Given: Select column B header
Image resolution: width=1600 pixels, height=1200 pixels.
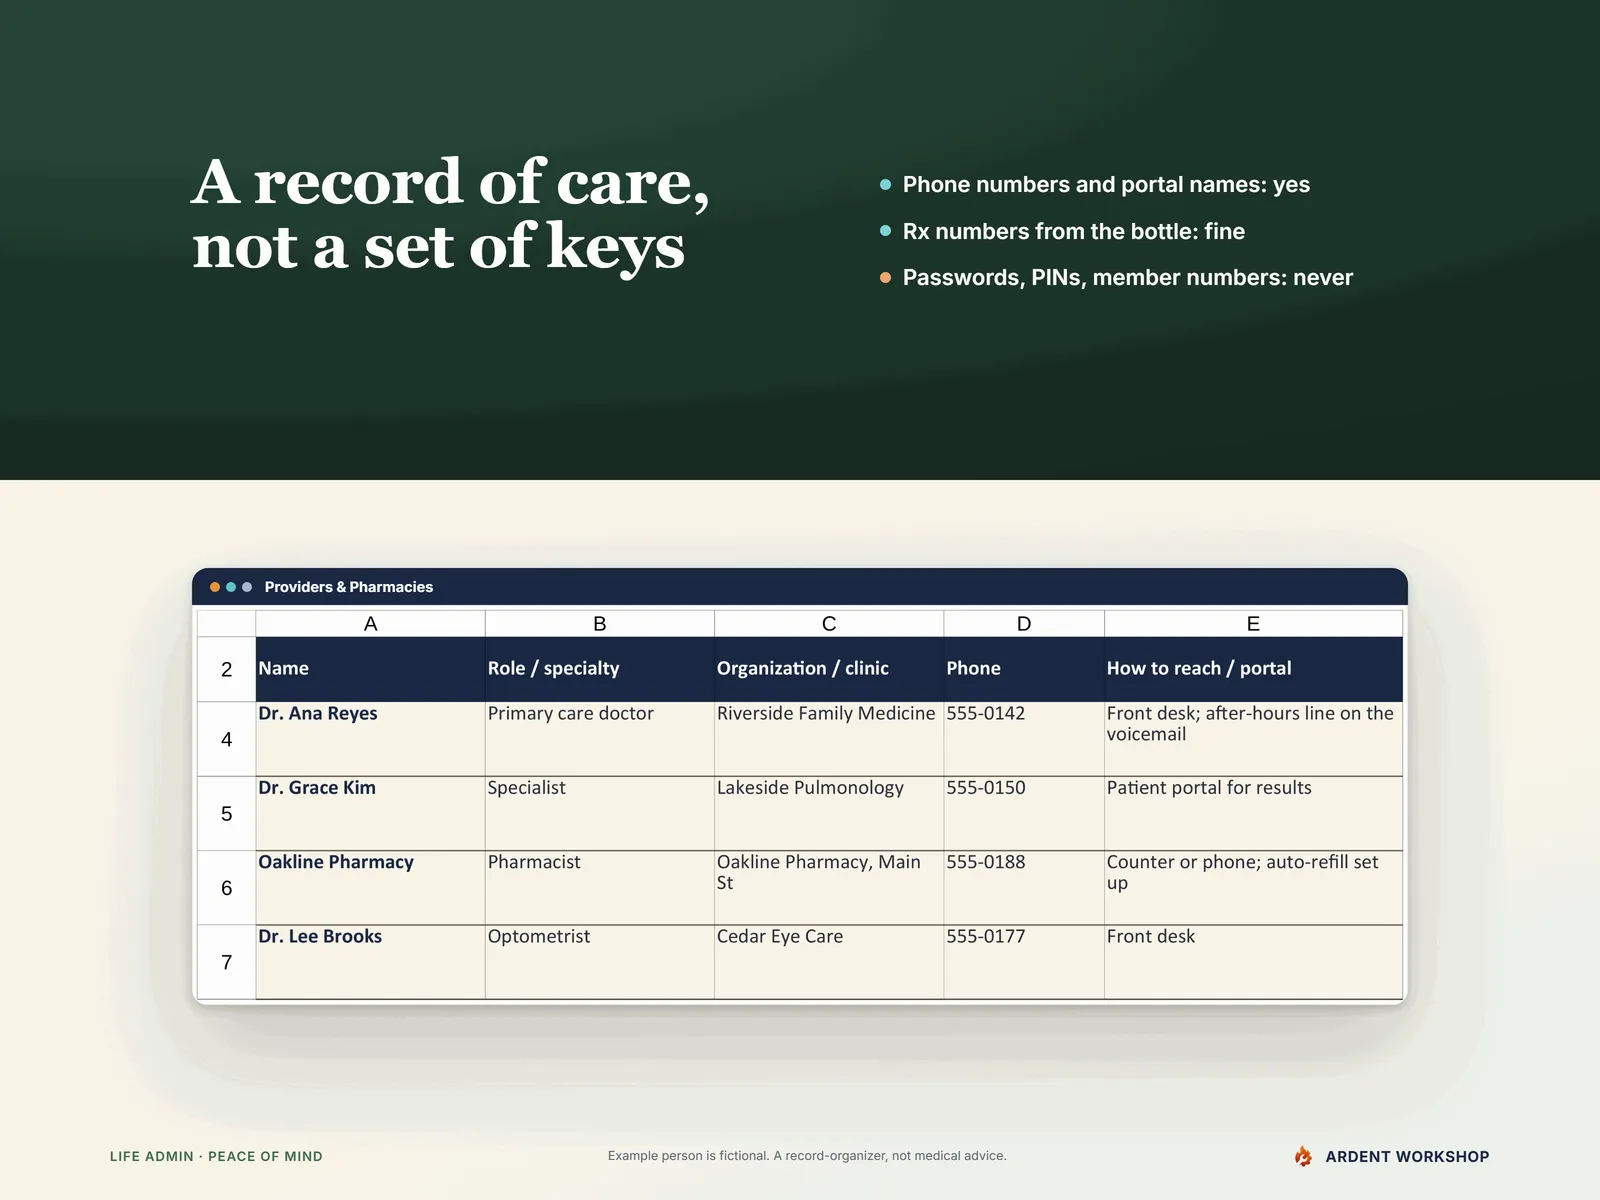Looking at the screenshot, I should [x=600, y=623].
